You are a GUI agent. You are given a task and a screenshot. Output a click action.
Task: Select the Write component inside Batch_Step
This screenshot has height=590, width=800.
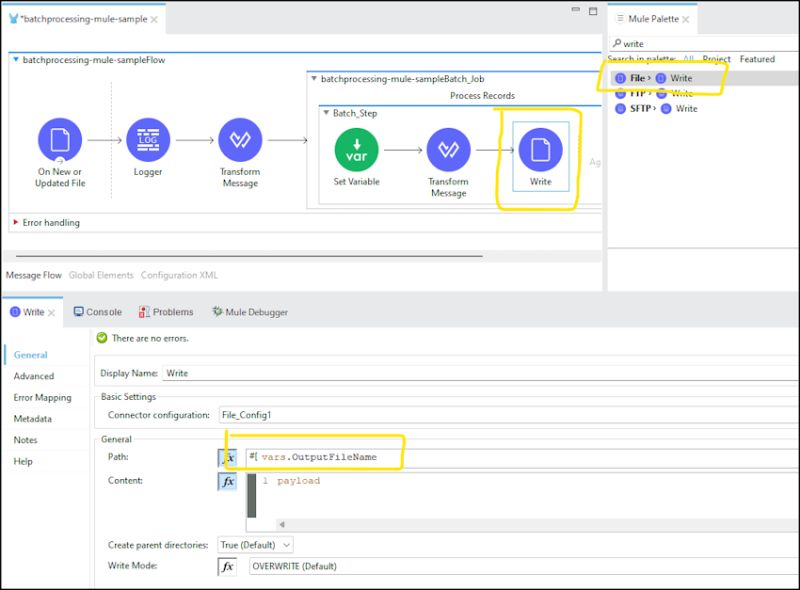tap(539, 150)
